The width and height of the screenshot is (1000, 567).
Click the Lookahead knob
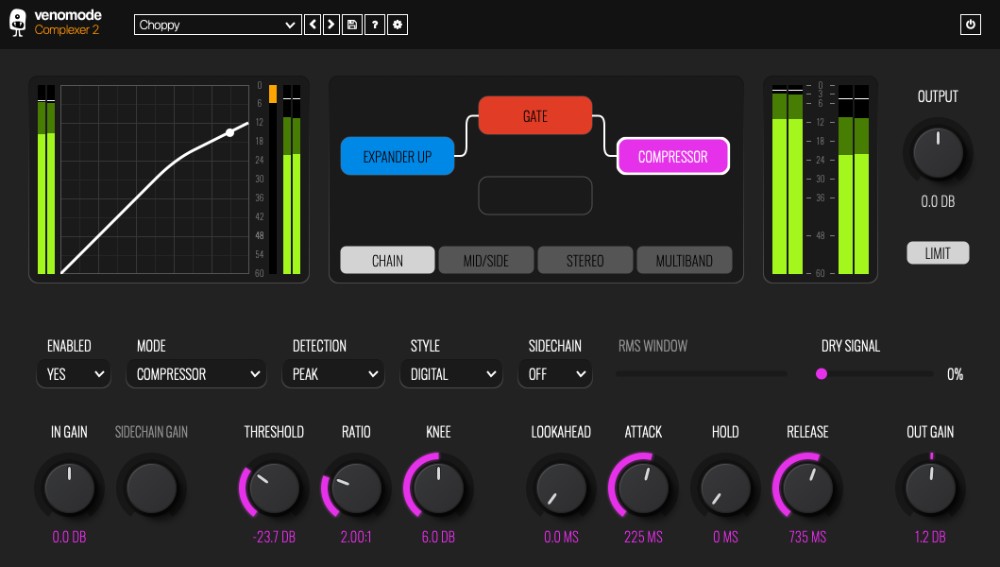pos(561,488)
